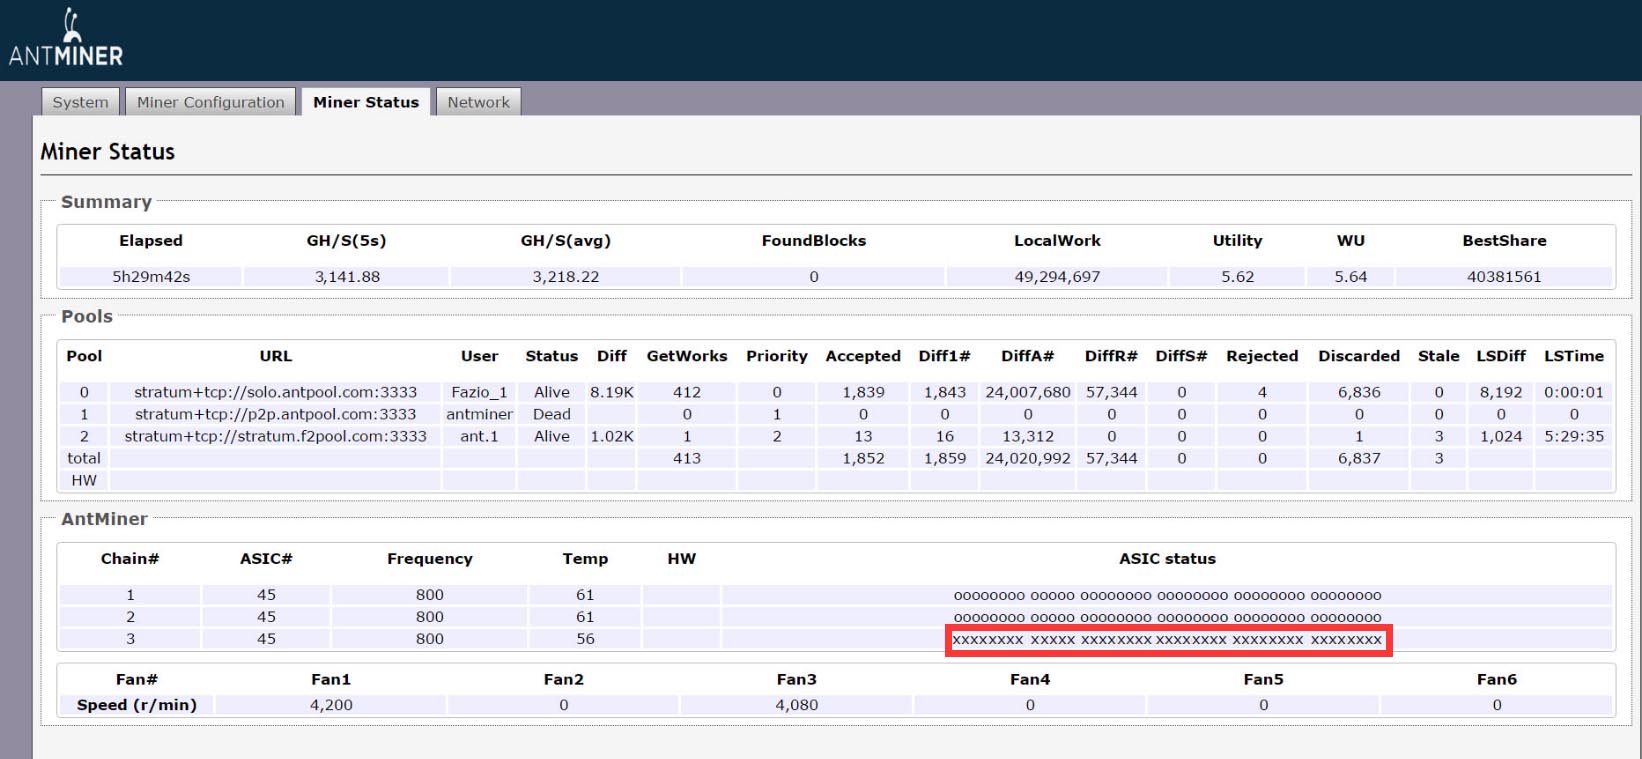
Task: Click the p2p.antpool.com pool URL
Action: click(x=275, y=414)
